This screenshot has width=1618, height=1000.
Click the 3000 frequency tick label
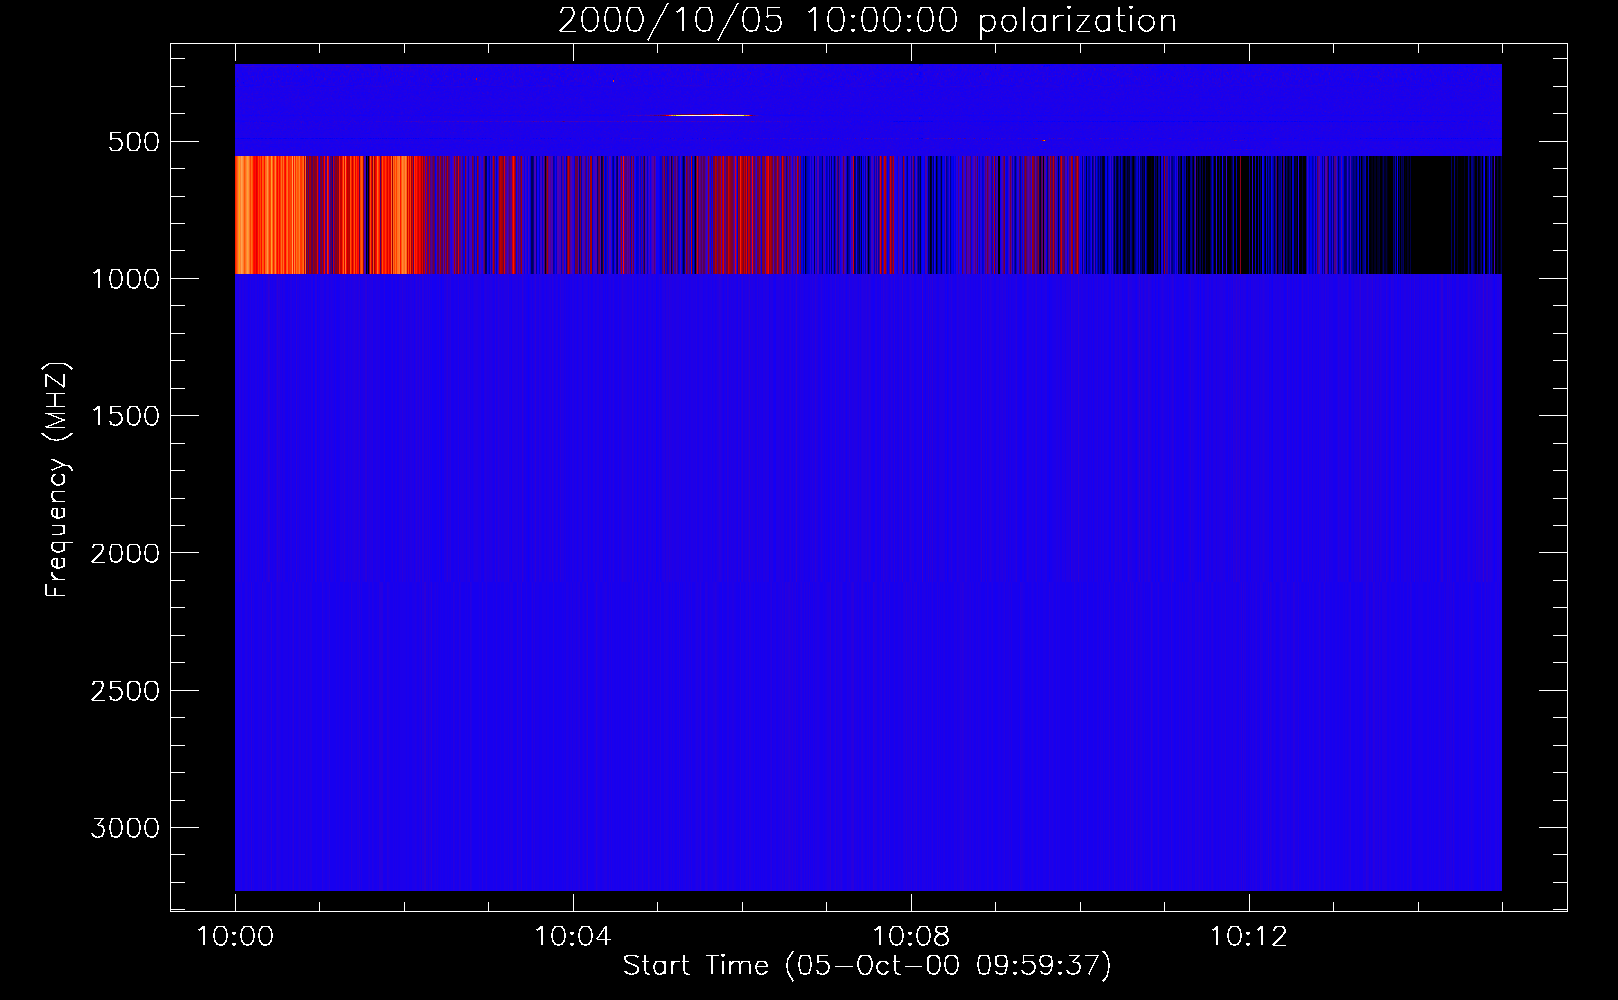pos(126,828)
